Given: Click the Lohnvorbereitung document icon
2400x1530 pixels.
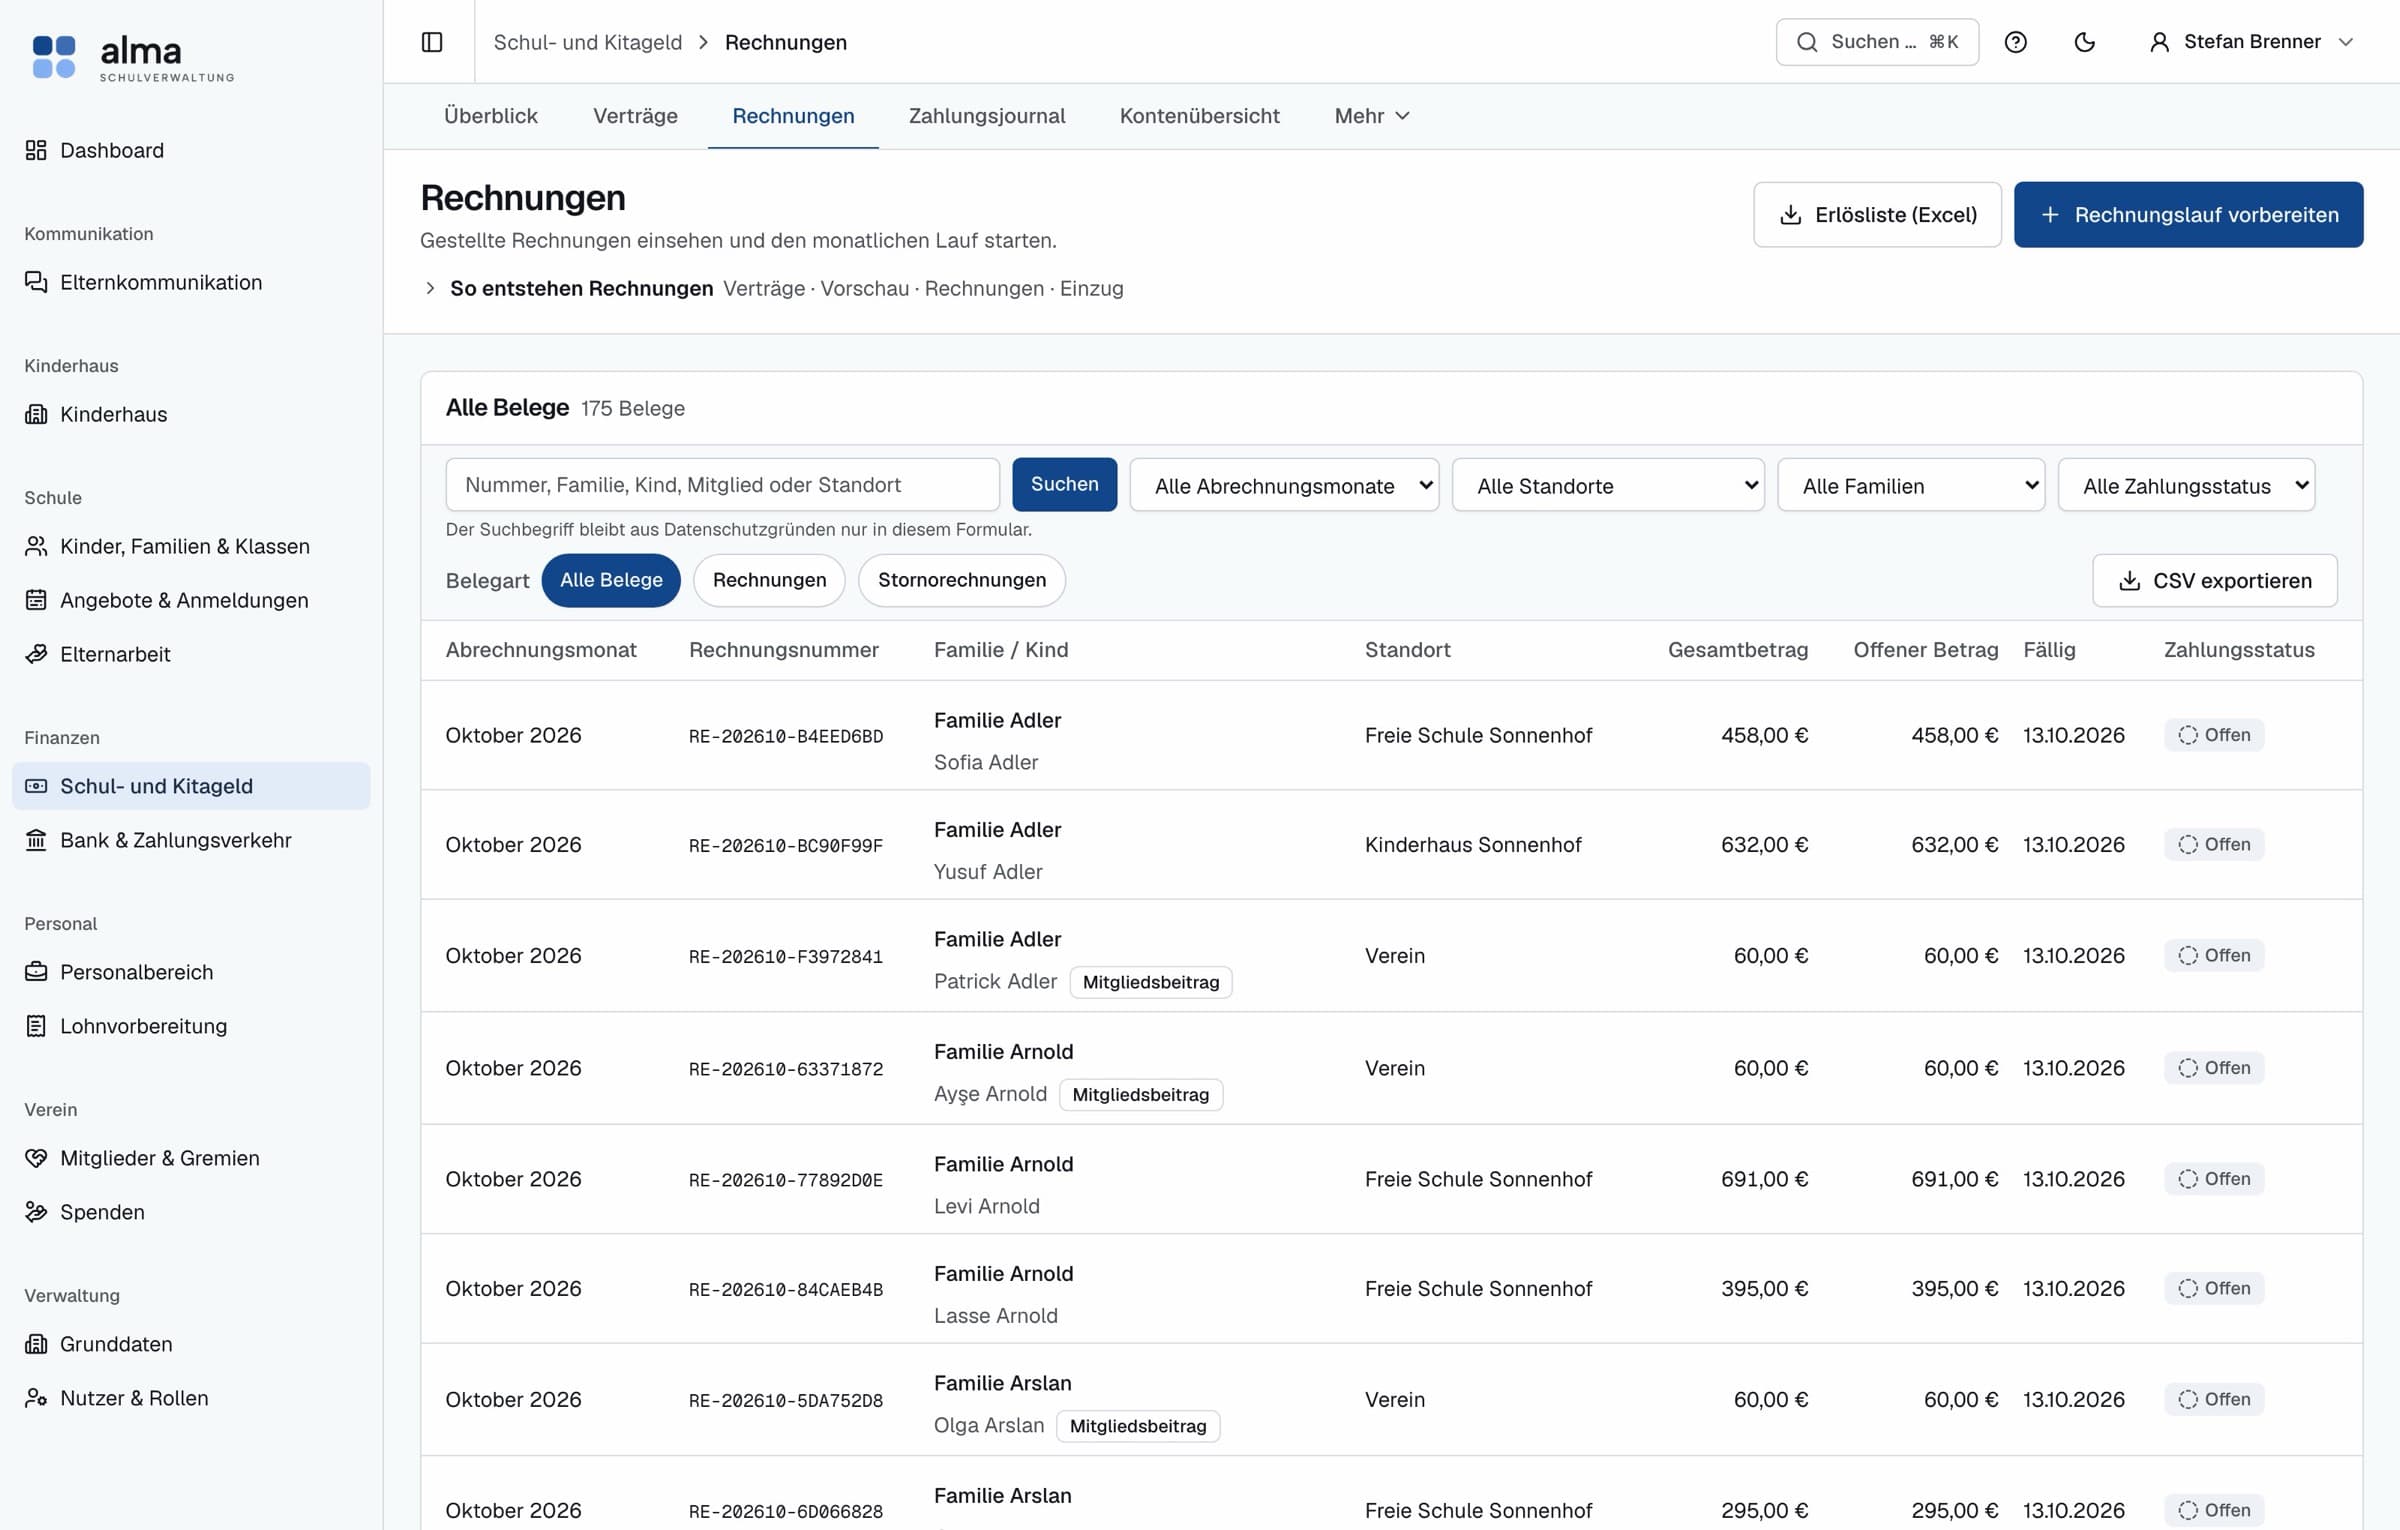Looking at the screenshot, I should [36, 1026].
